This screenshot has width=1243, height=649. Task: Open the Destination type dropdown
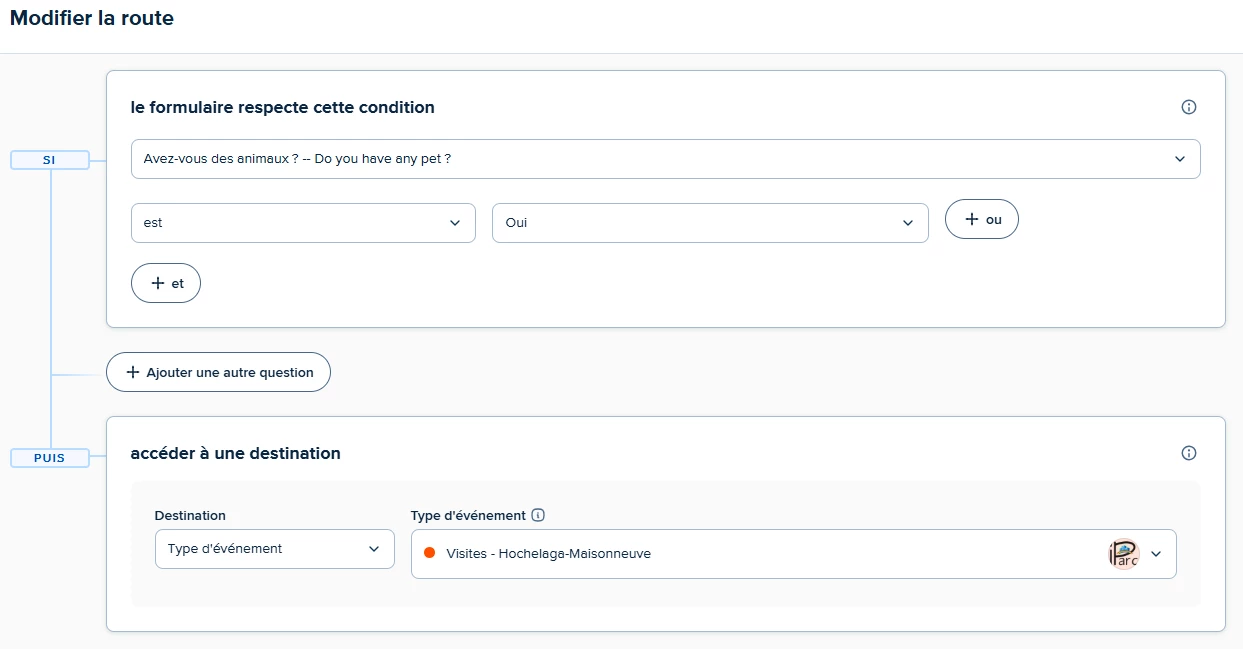275,549
